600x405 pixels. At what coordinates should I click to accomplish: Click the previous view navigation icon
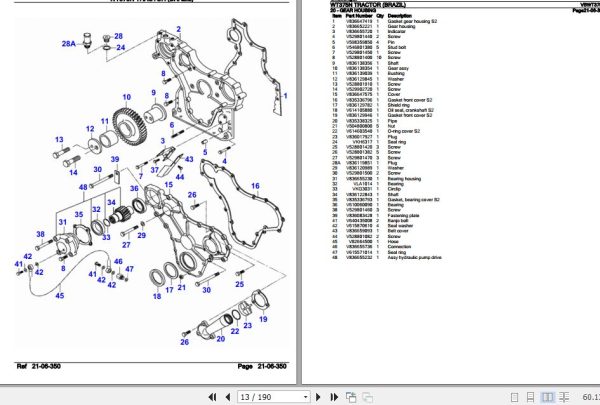tap(351, 397)
